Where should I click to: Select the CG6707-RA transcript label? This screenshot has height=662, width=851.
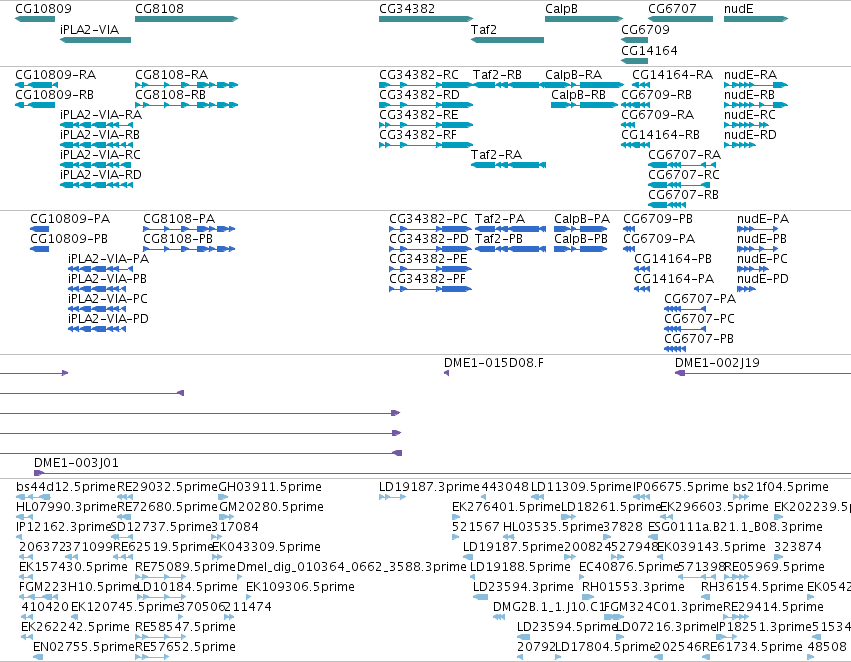pyautogui.click(x=684, y=155)
